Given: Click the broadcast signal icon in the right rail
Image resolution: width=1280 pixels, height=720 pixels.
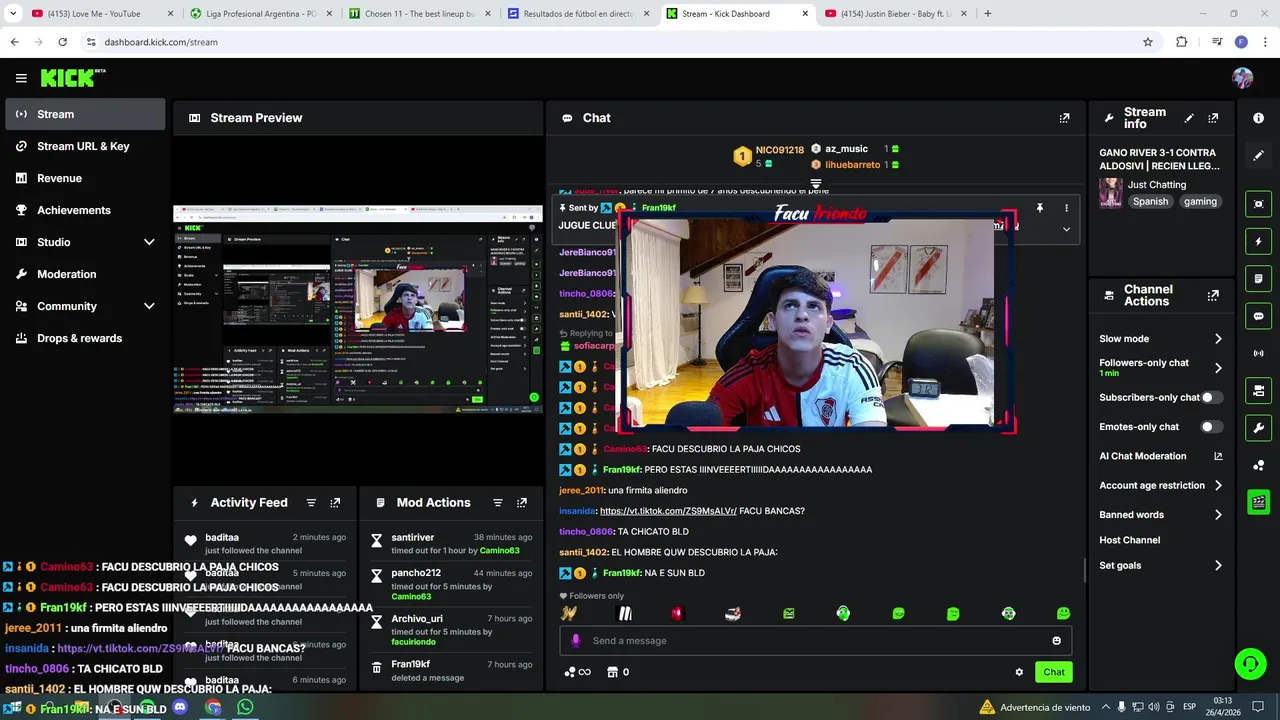Looking at the screenshot, I should click(1258, 353).
